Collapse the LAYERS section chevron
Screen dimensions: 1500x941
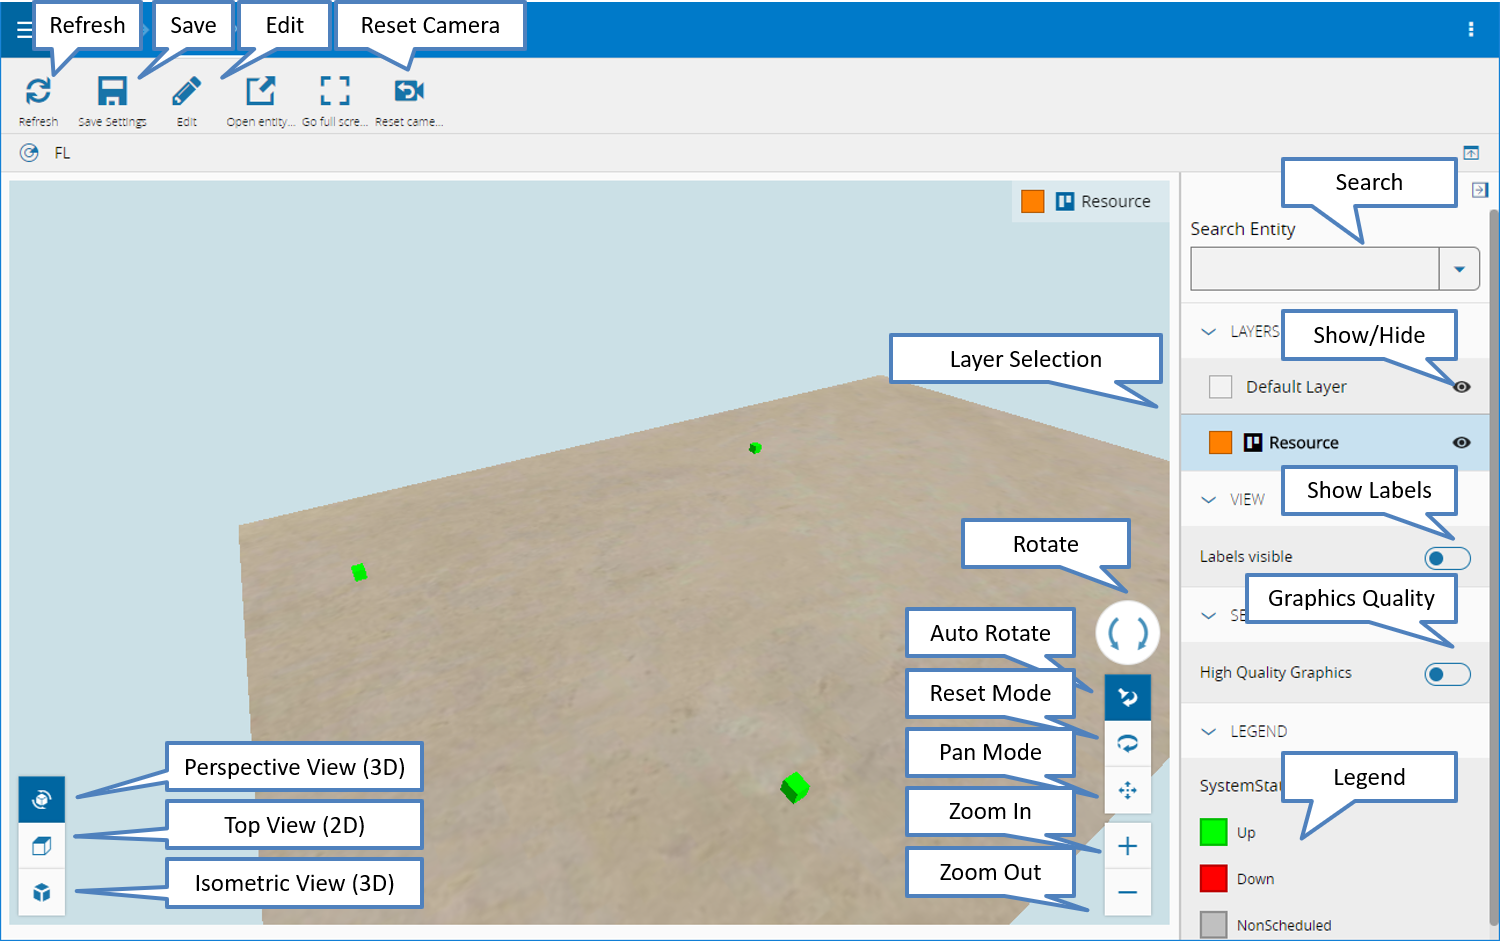[x=1209, y=331]
